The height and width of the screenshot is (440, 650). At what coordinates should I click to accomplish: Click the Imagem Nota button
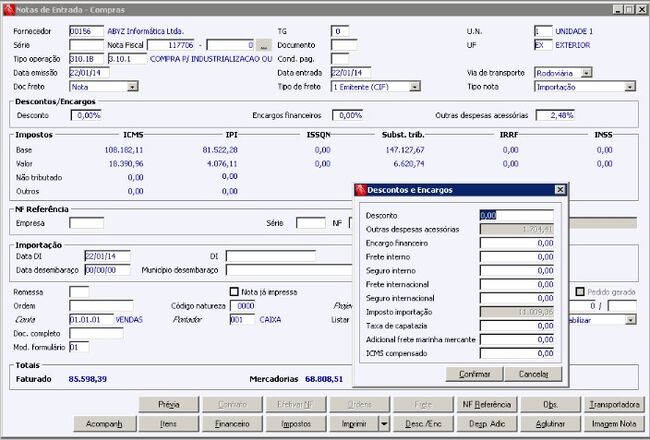click(x=614, y=424)
